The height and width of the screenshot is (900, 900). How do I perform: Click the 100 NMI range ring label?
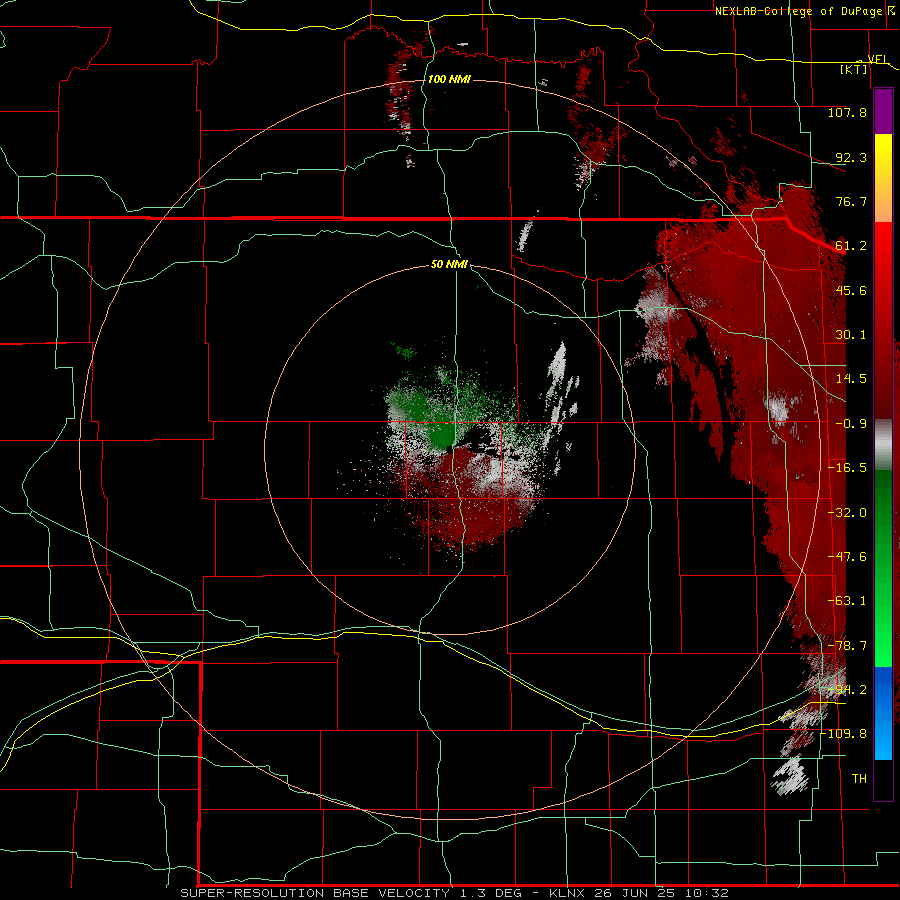point(449,79)
